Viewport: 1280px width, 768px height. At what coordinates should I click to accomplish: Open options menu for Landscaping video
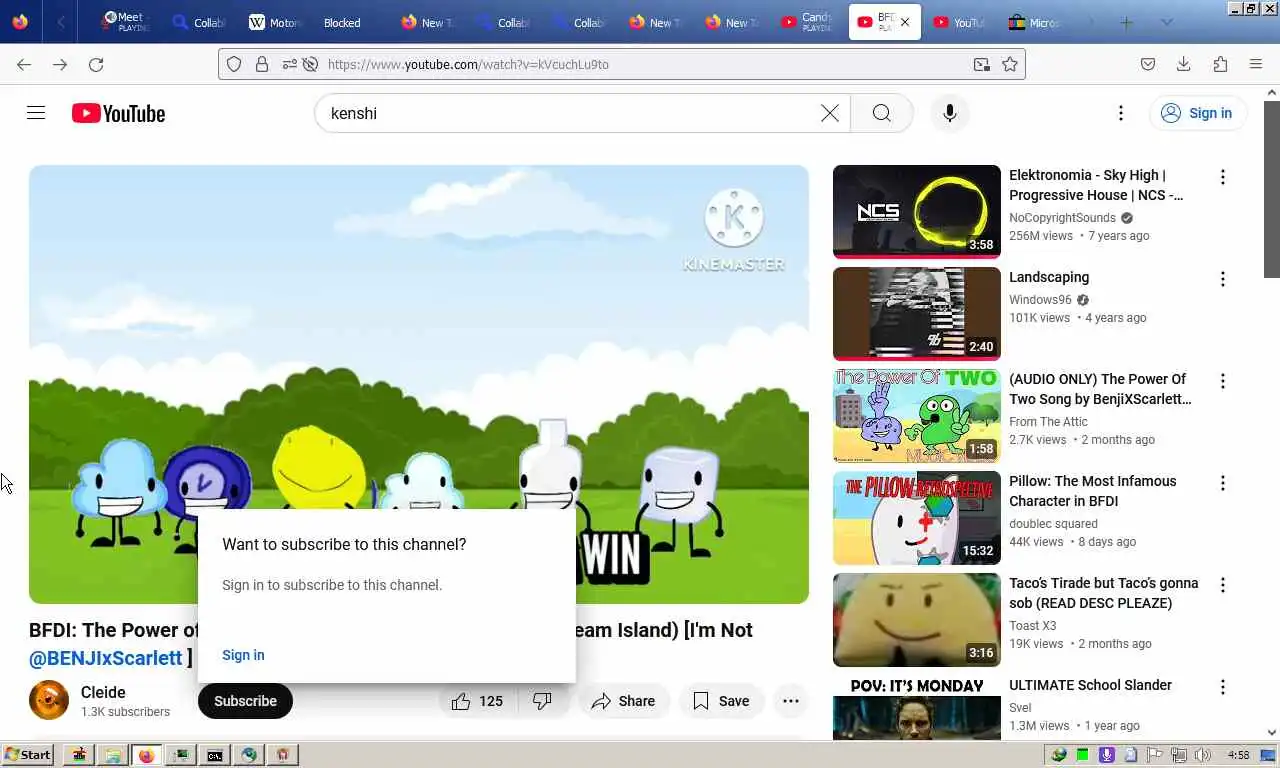1222,279
